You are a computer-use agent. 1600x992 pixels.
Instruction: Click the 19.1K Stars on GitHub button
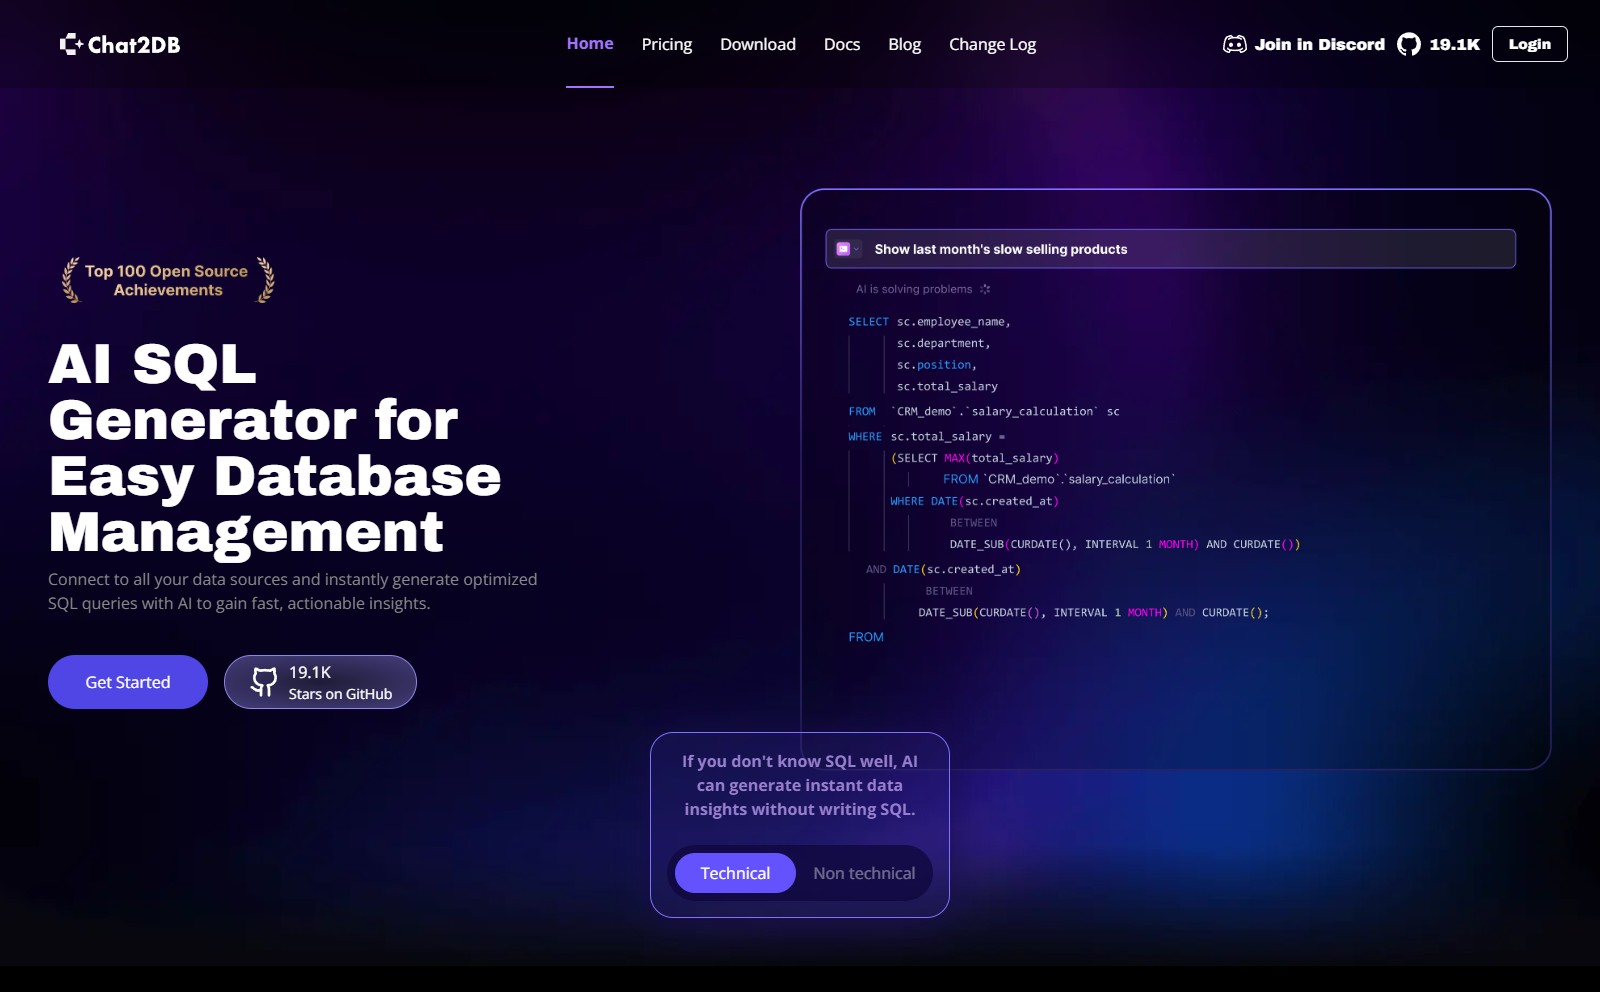pyautogui.click(x=320, y=682)
